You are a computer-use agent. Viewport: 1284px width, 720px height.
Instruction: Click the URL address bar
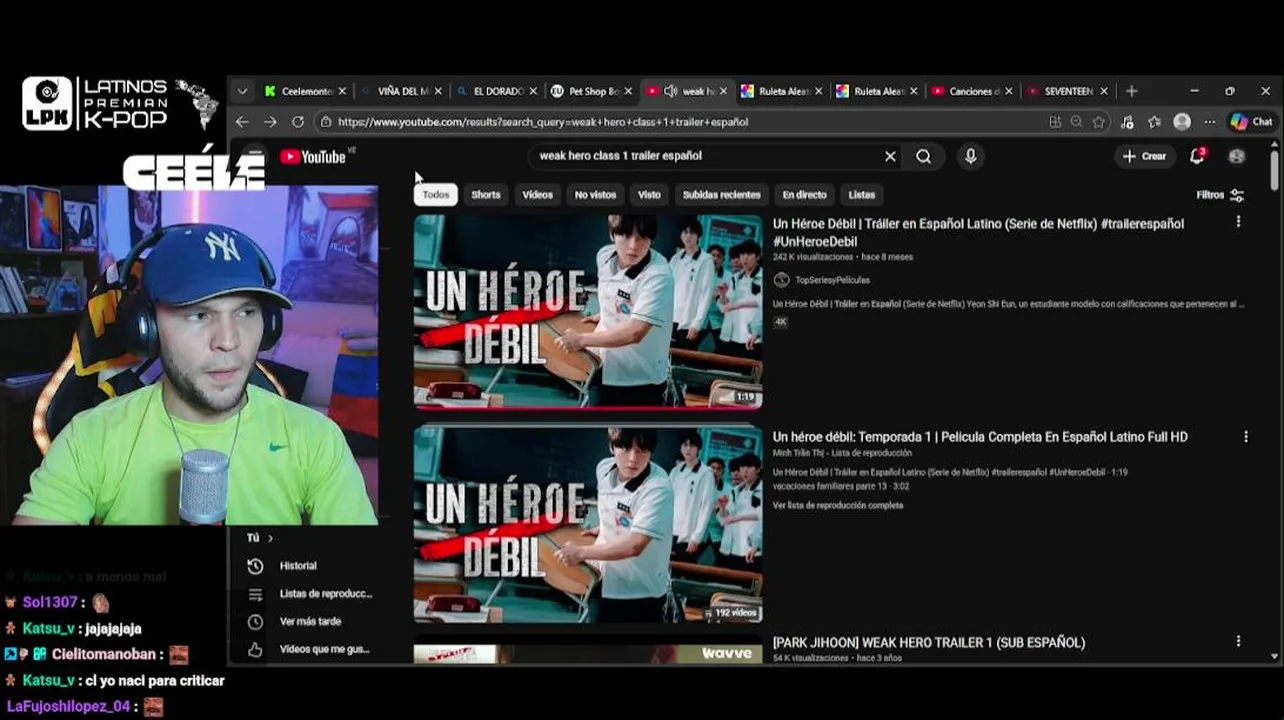coord(680,122)
